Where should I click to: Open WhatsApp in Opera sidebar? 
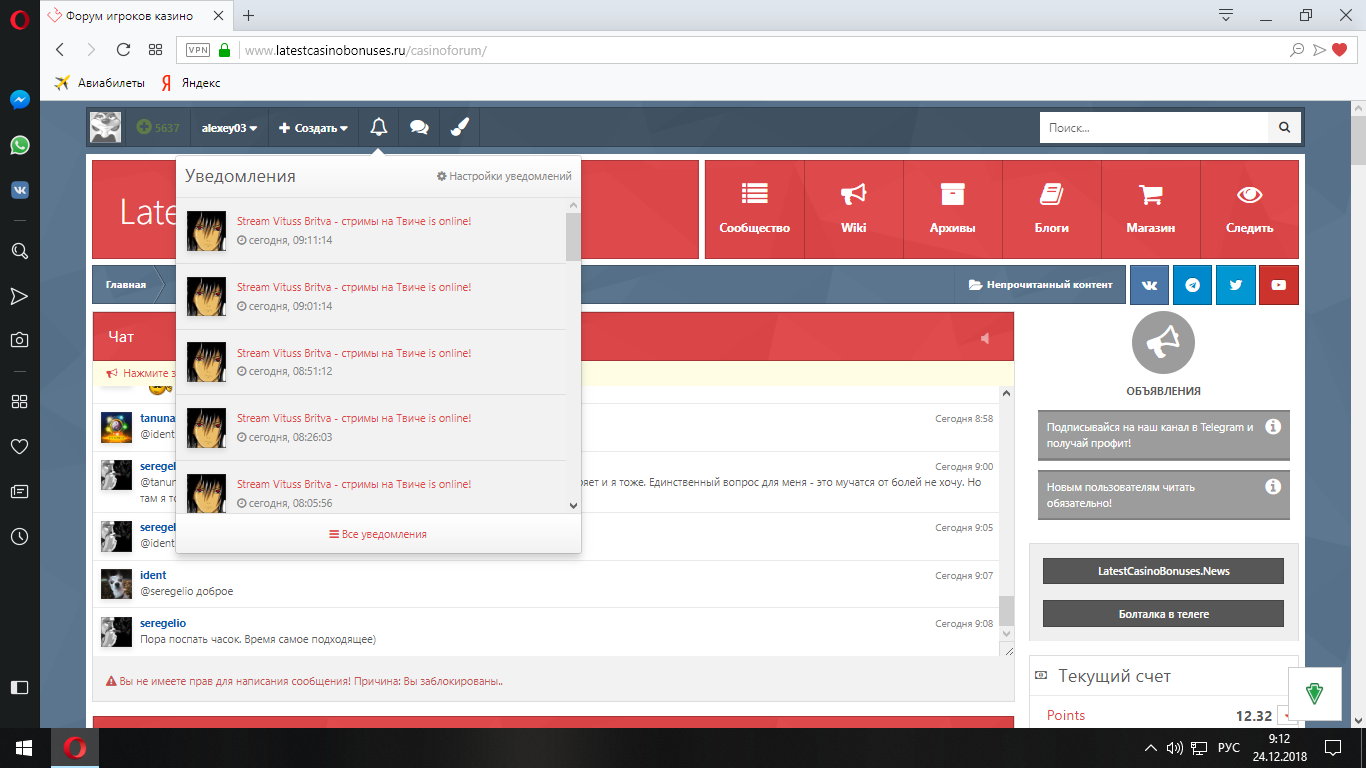coord(19,145)
